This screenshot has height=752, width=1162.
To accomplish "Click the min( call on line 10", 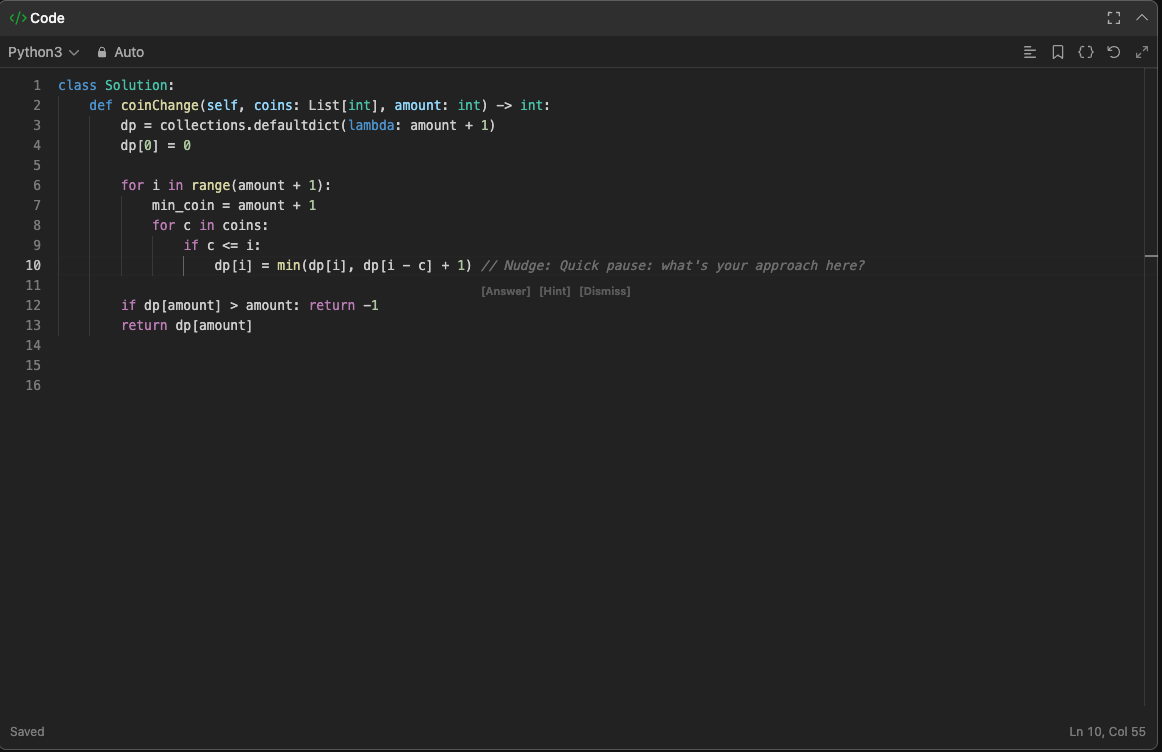I will click(x=289, y=265).
